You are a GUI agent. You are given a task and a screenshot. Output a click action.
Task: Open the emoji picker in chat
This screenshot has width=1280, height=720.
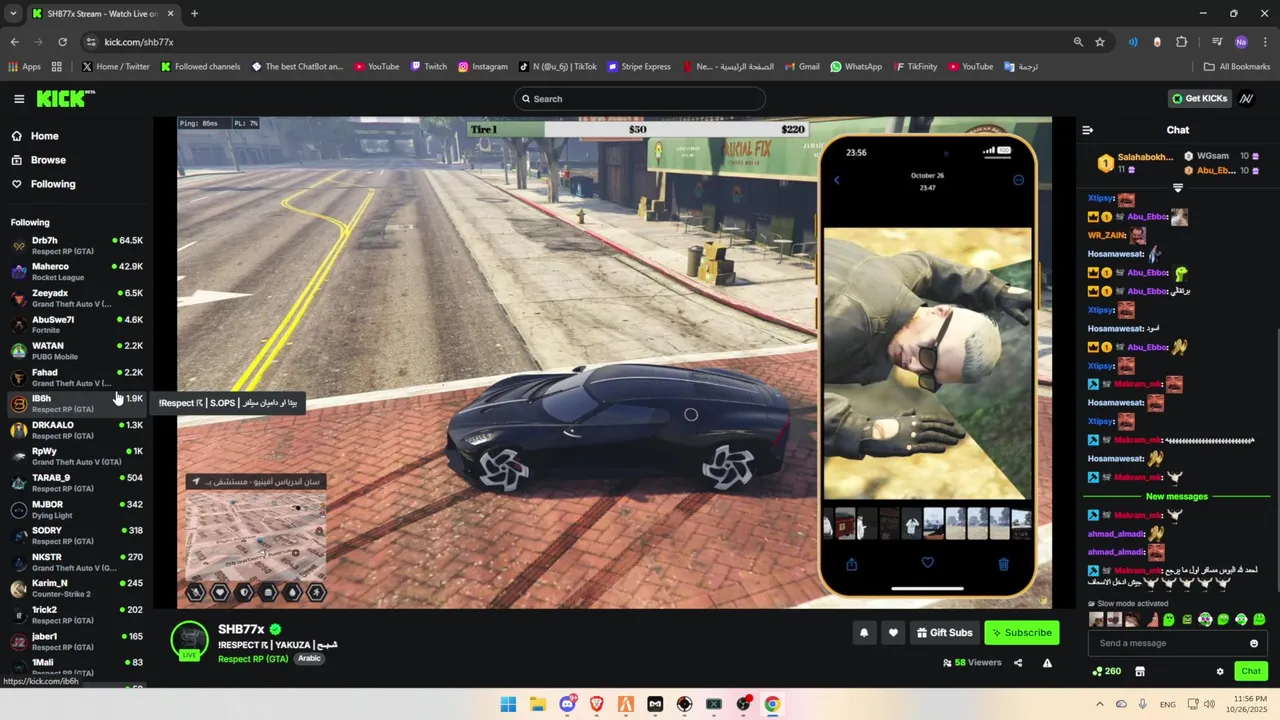tap(1253, 643)
